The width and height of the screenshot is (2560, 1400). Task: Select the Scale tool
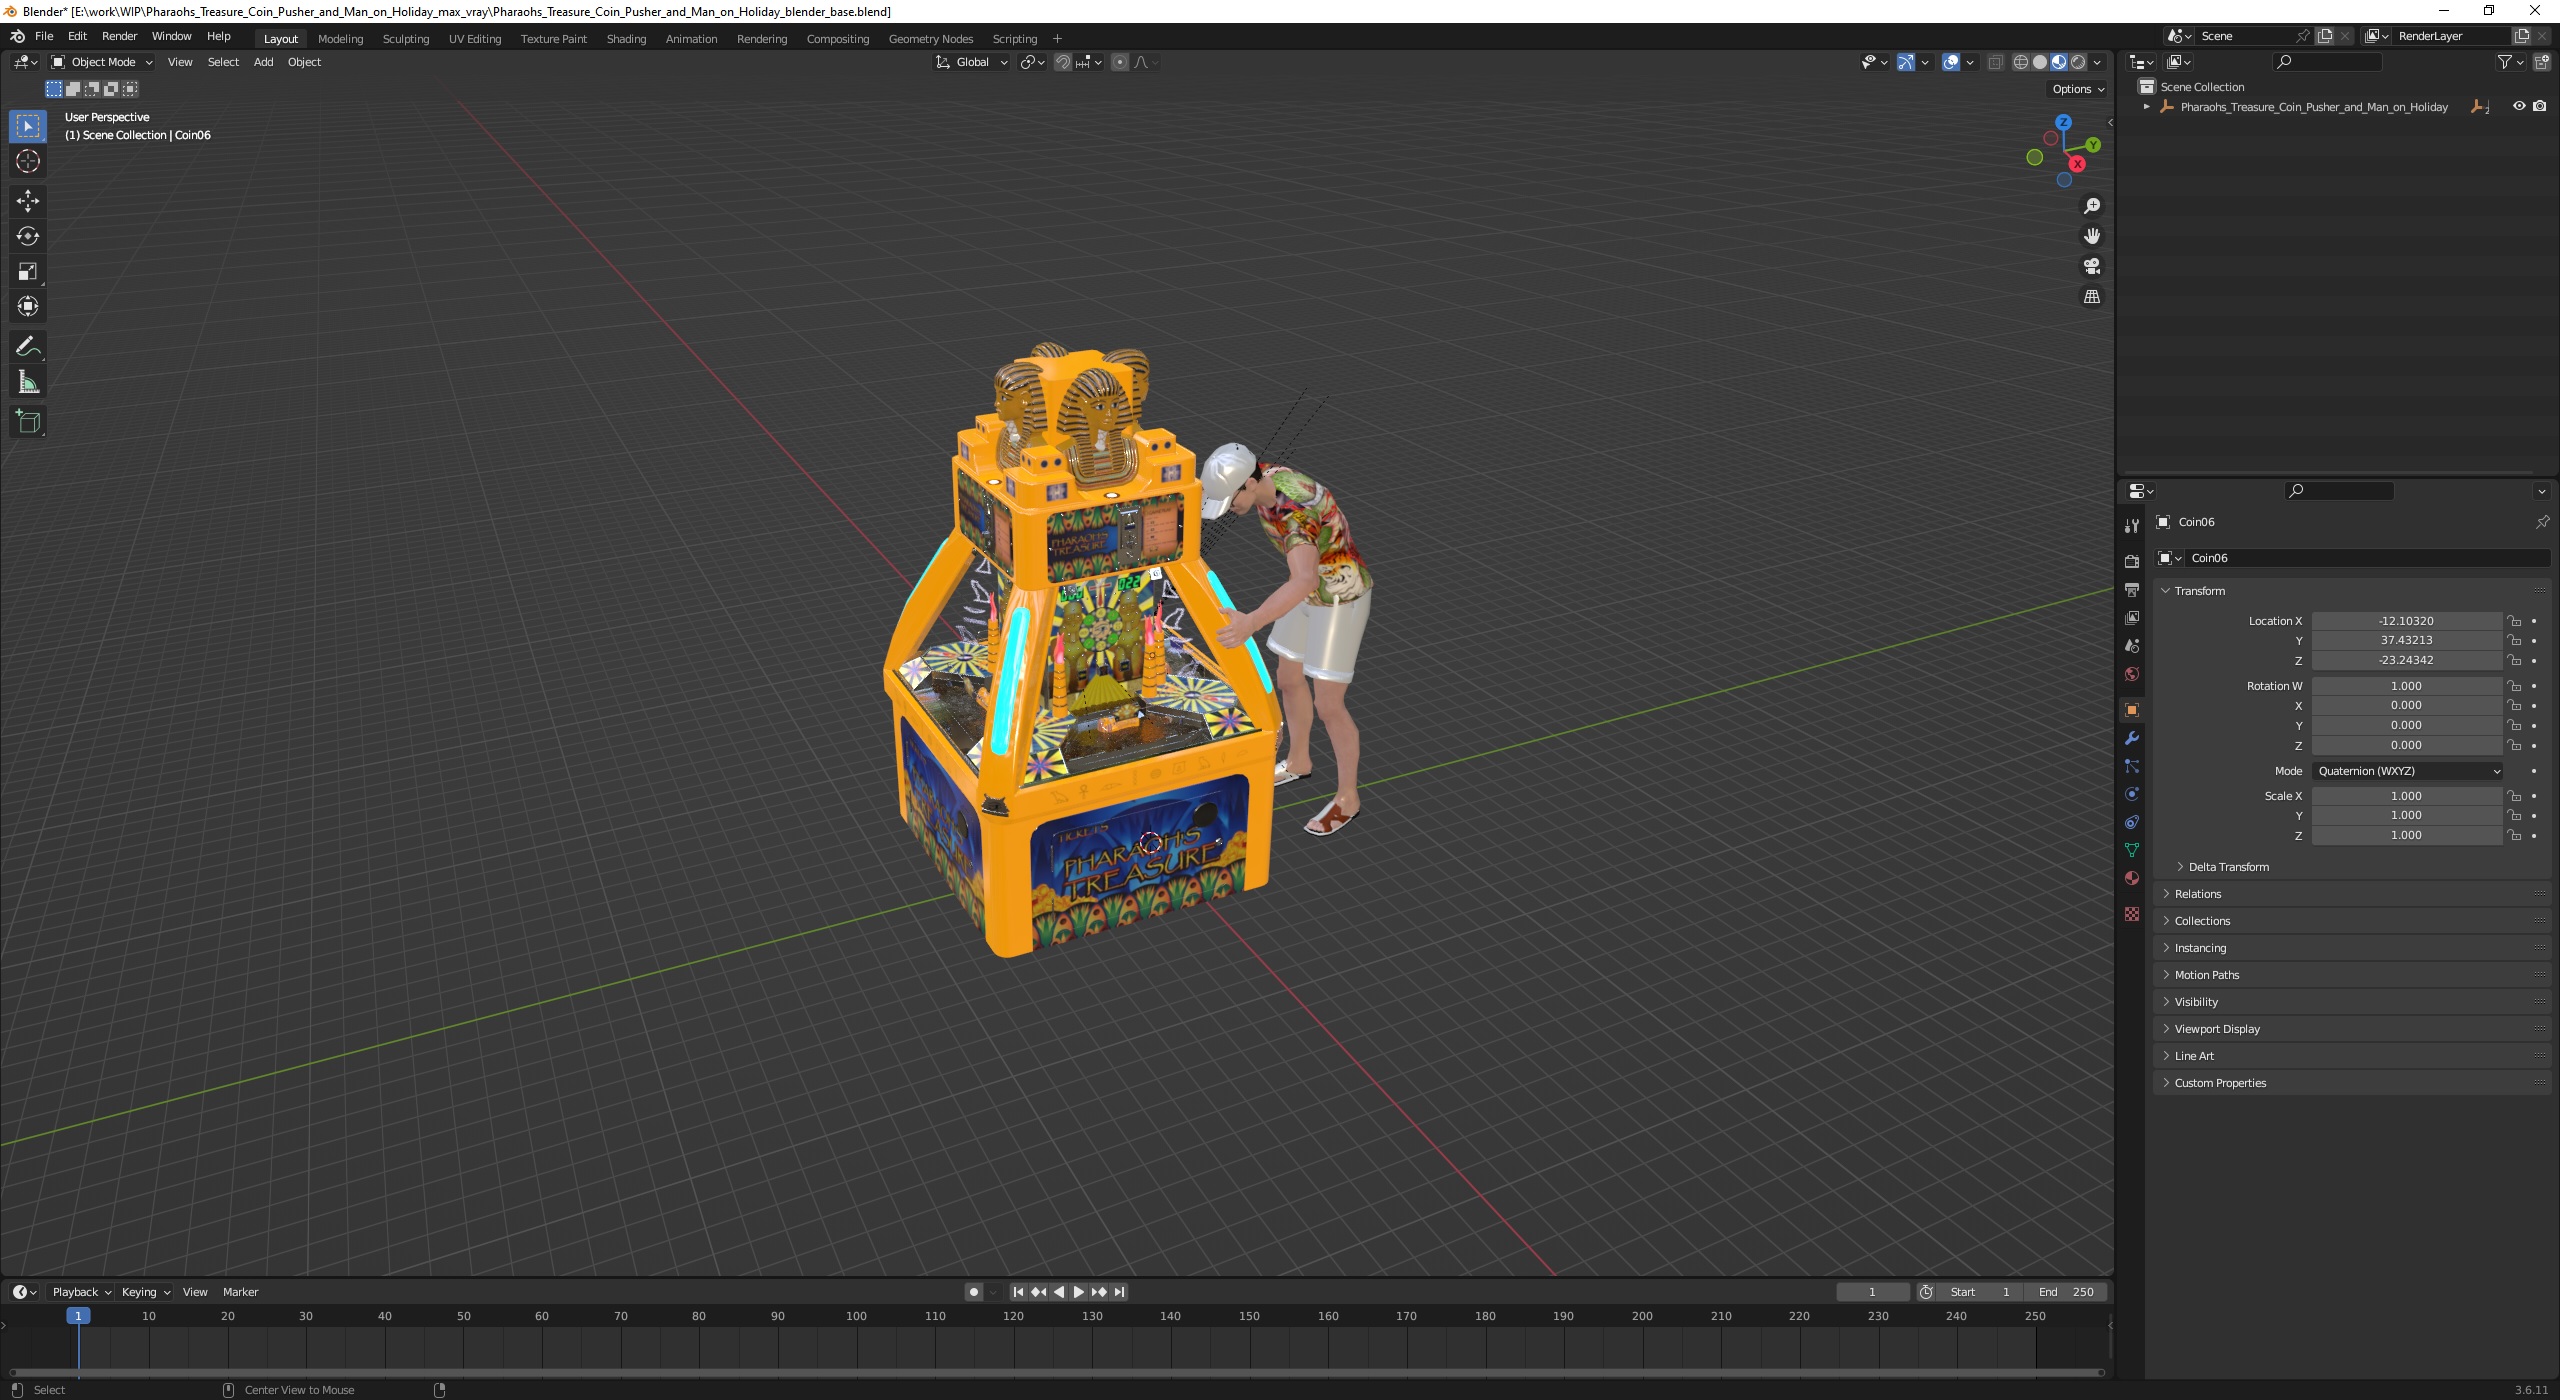click(28, 271)
